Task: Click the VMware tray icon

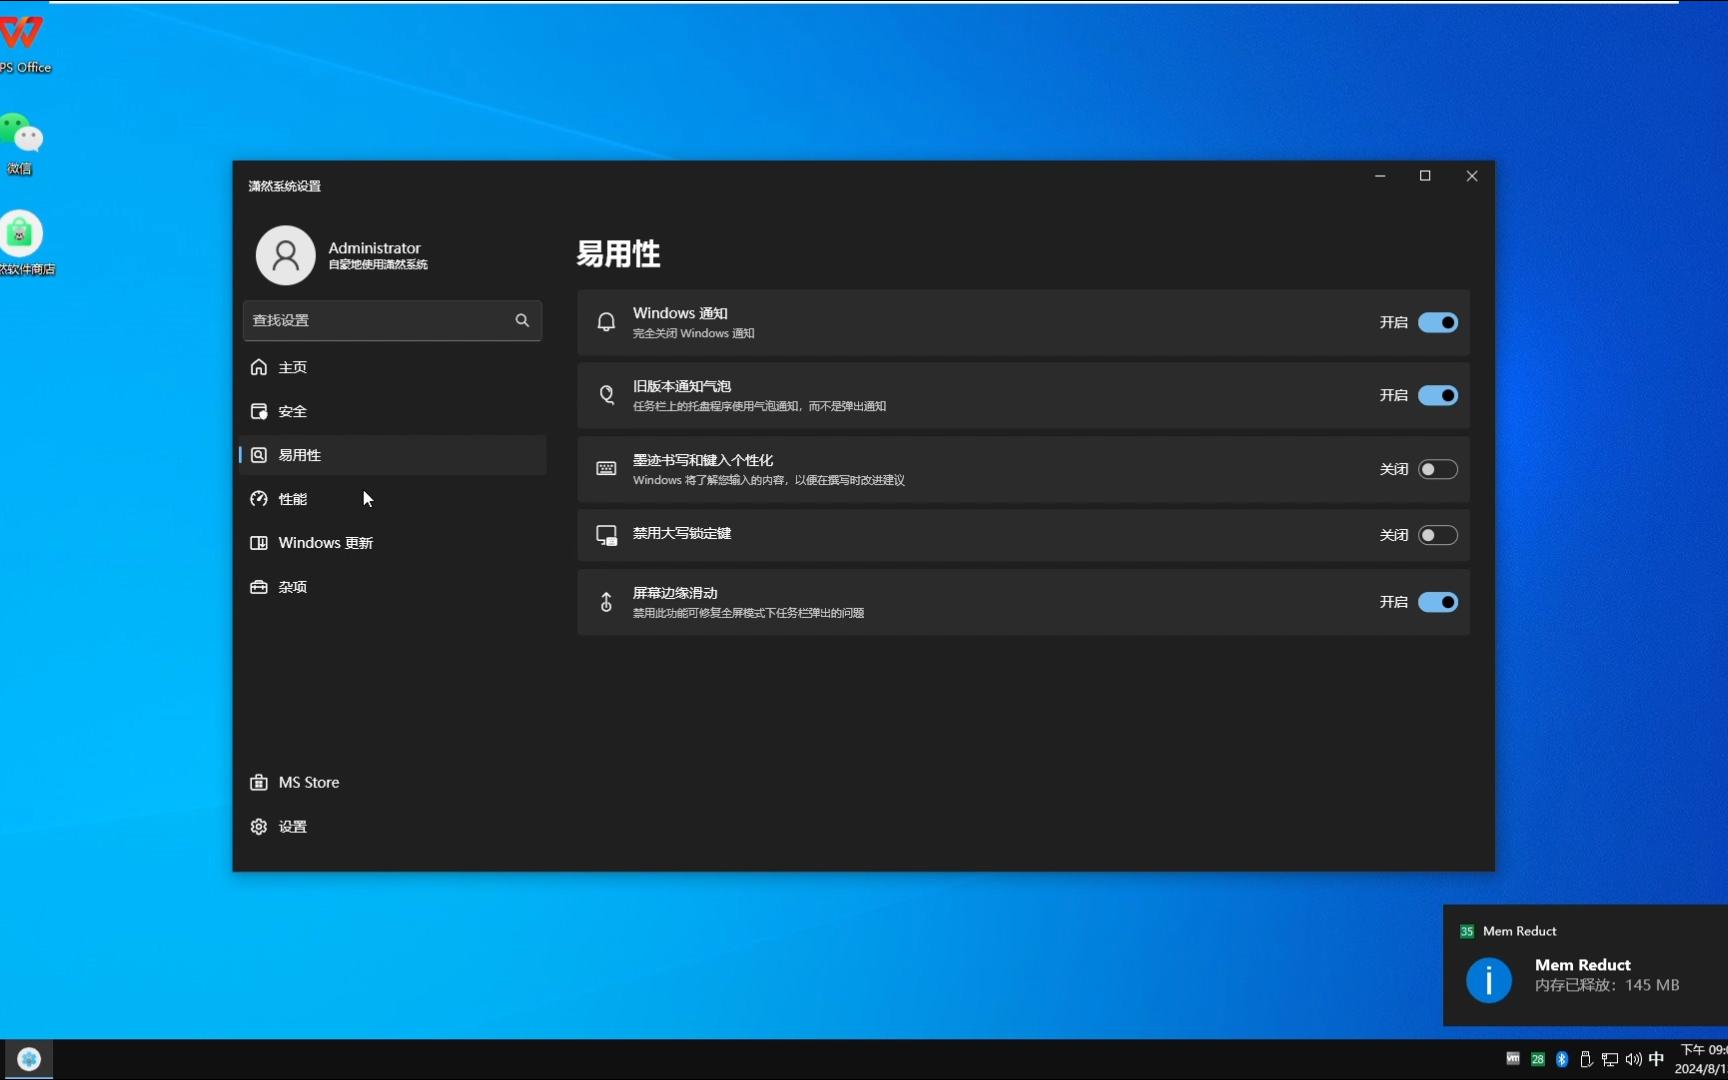Action: pyautogui.click(x=1513, y=1059)
